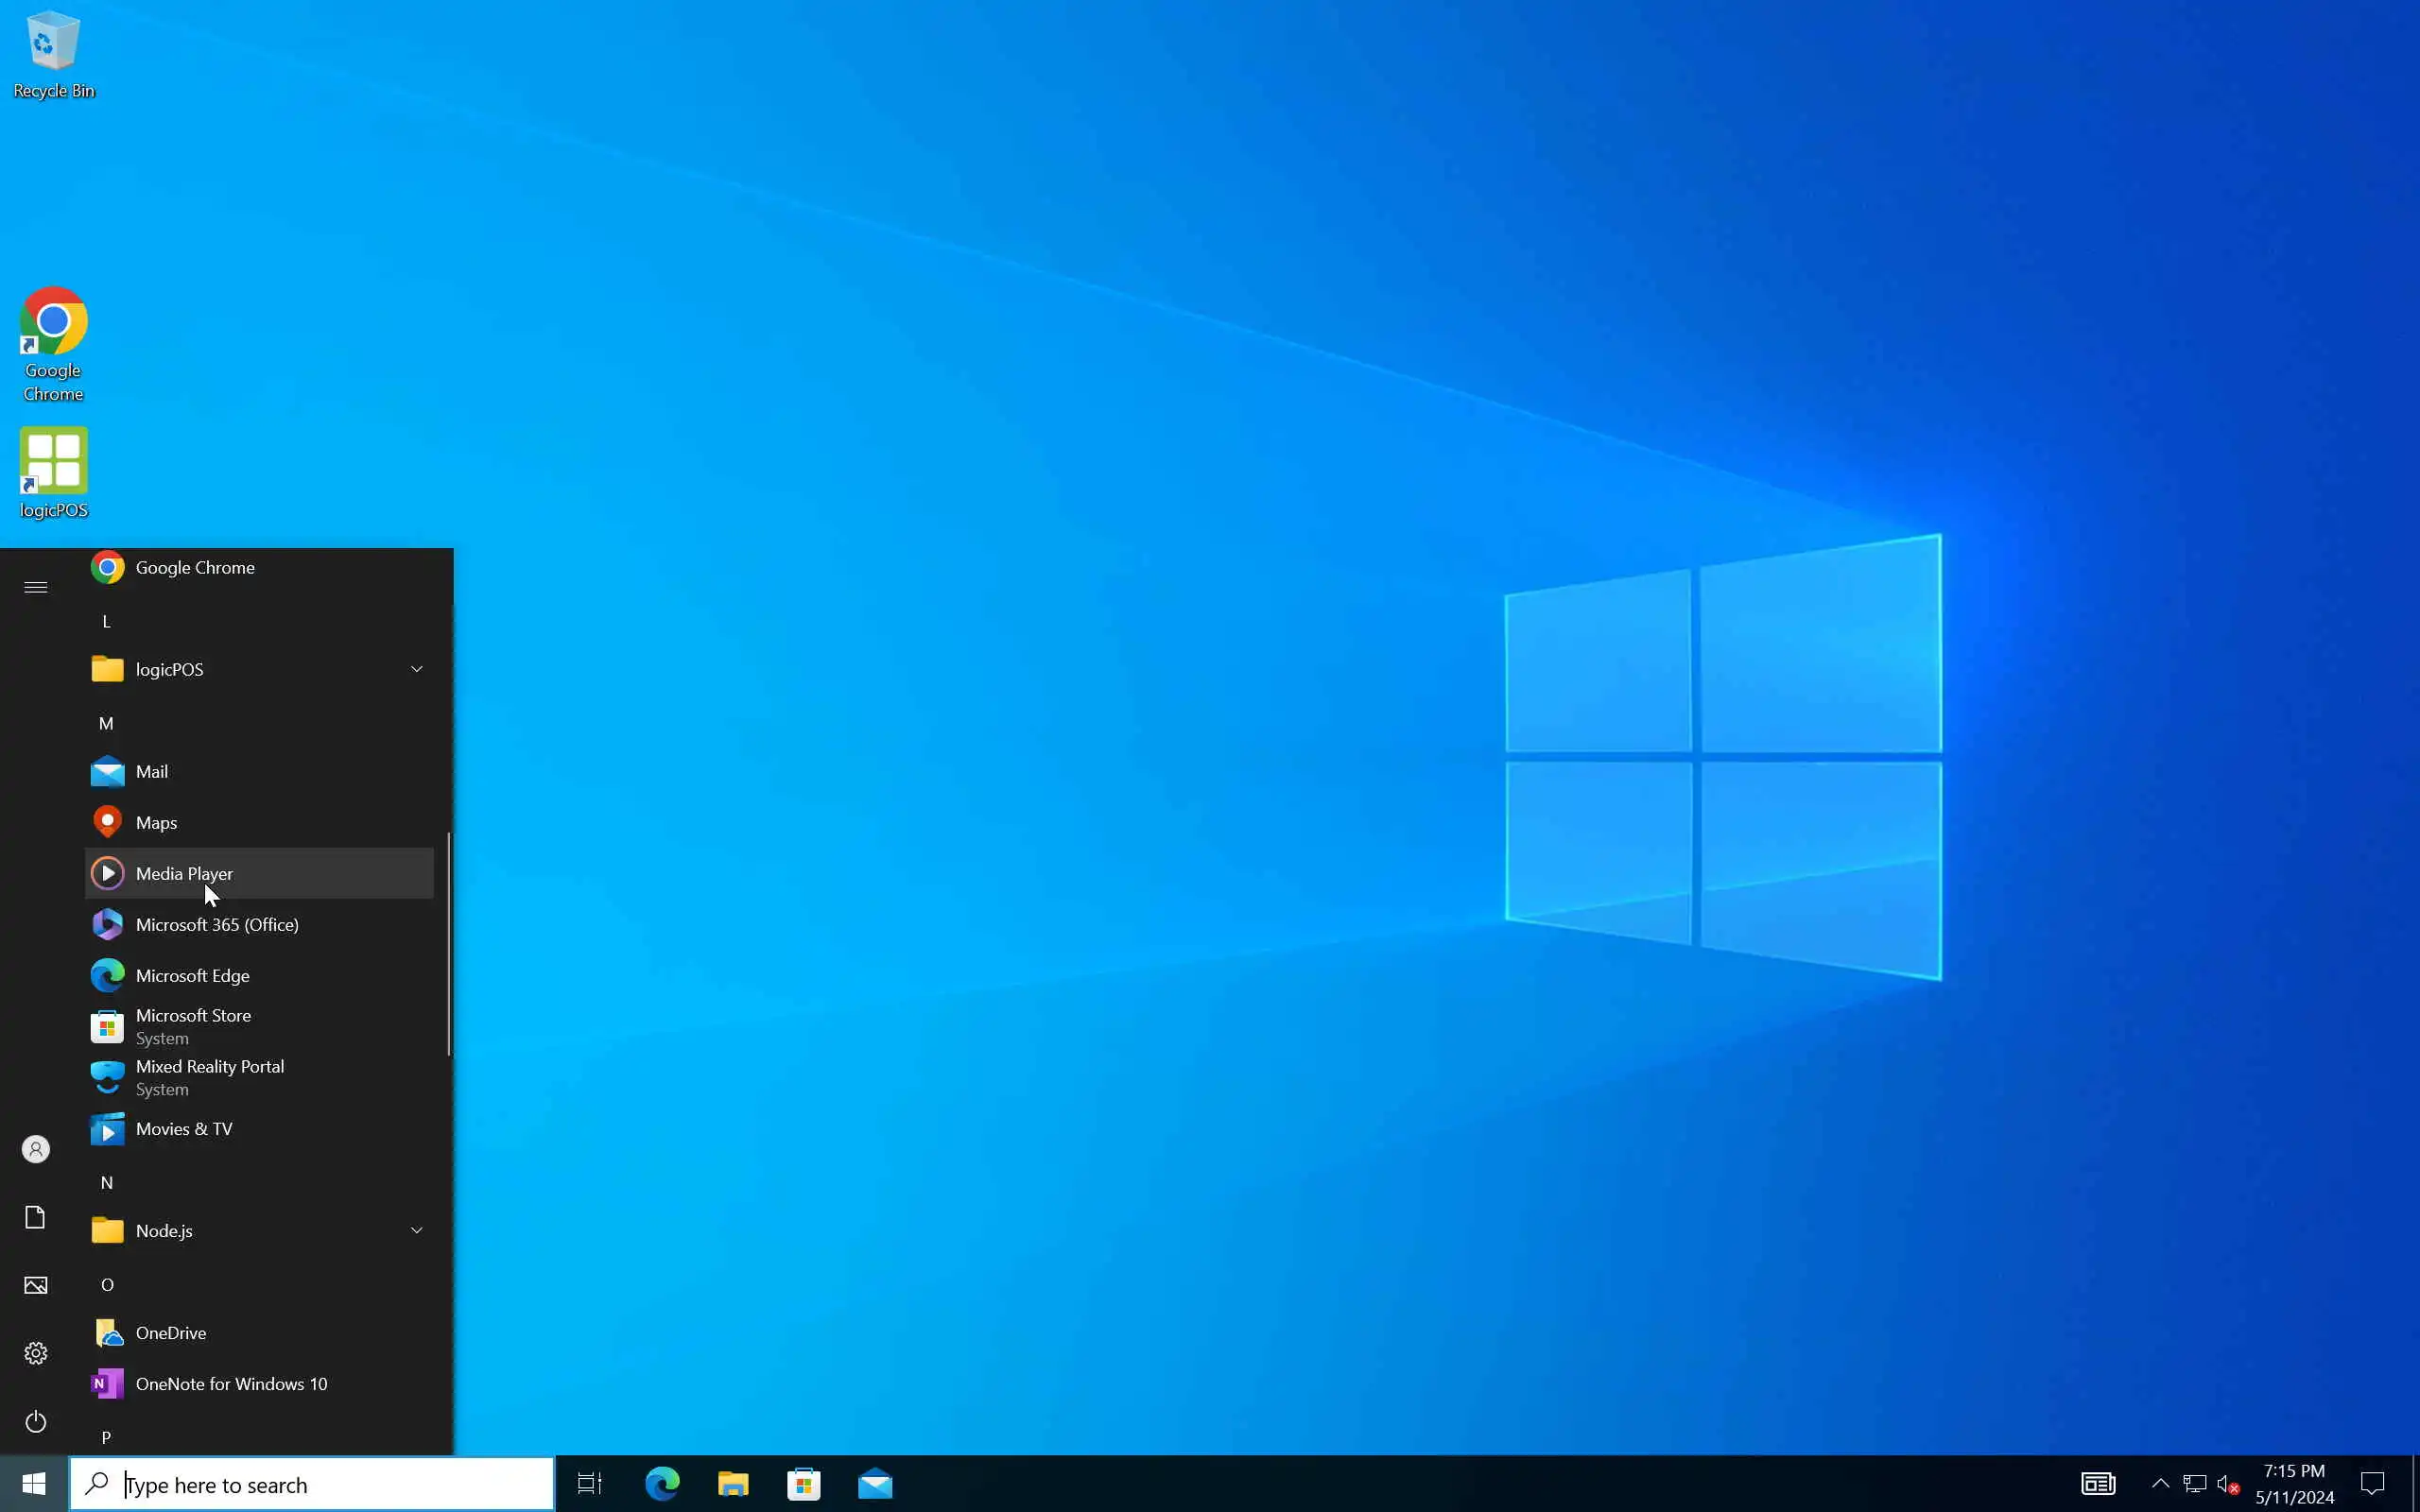Image resolution: width=2420 pixels, height=1512 pixels.
Task: Launch Movies & TV app
Action: pos(184,1128)
